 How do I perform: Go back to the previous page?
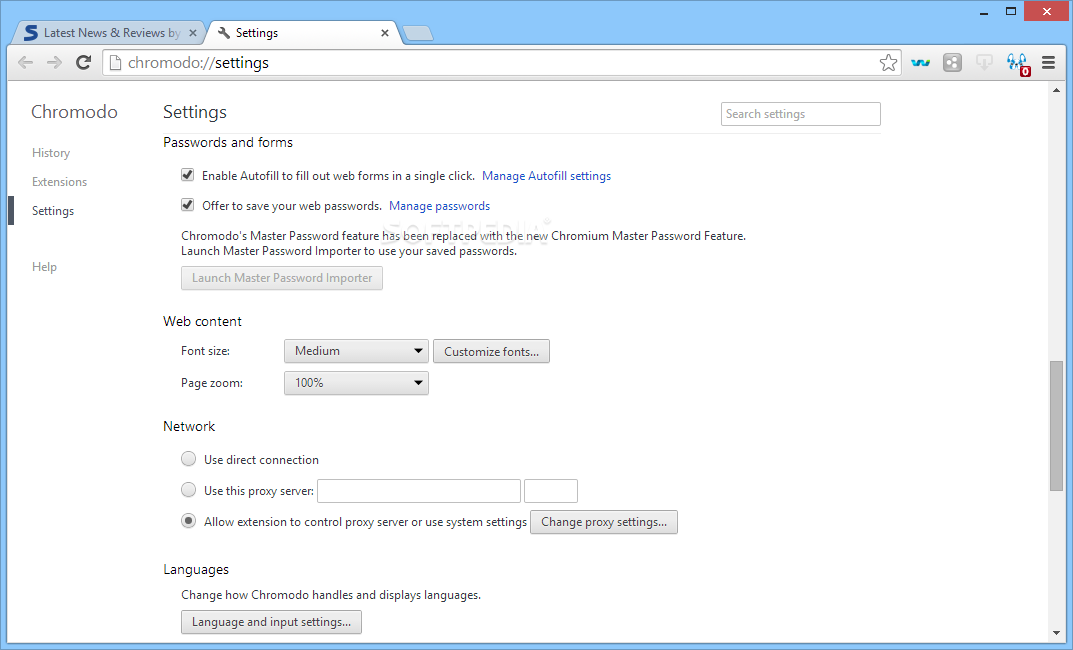point(25,63)
